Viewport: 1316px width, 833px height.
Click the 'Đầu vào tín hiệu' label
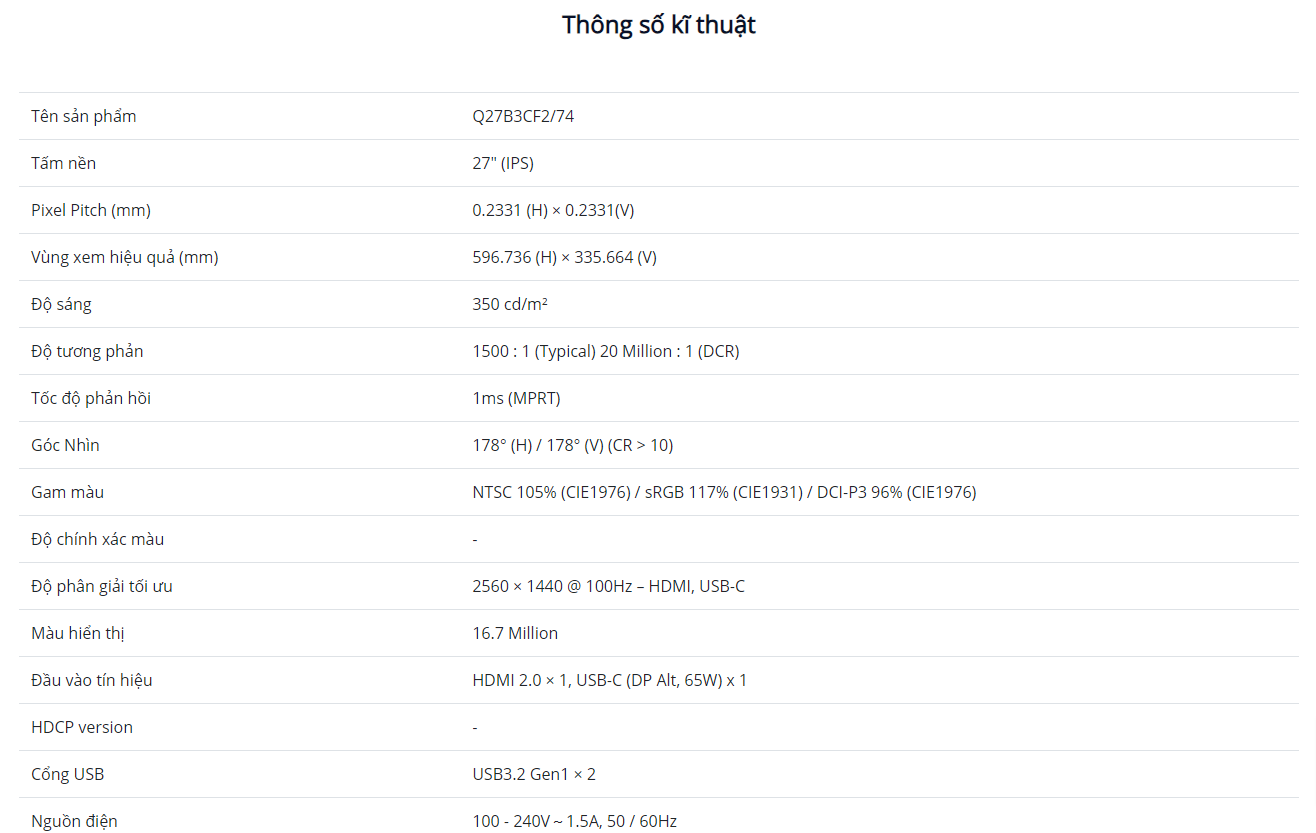pyautogui.click(x=92, y=680)
